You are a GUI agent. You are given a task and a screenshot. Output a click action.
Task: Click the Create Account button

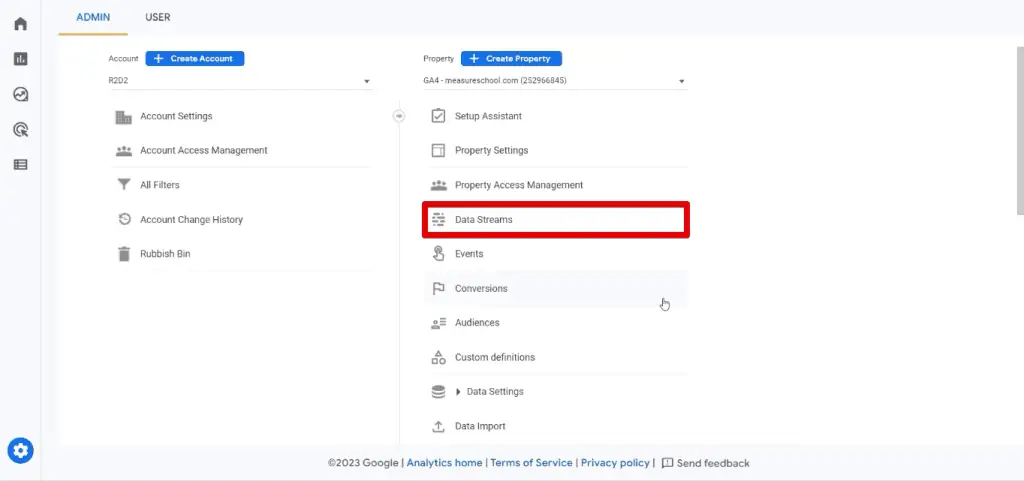[x=195, y=59]
